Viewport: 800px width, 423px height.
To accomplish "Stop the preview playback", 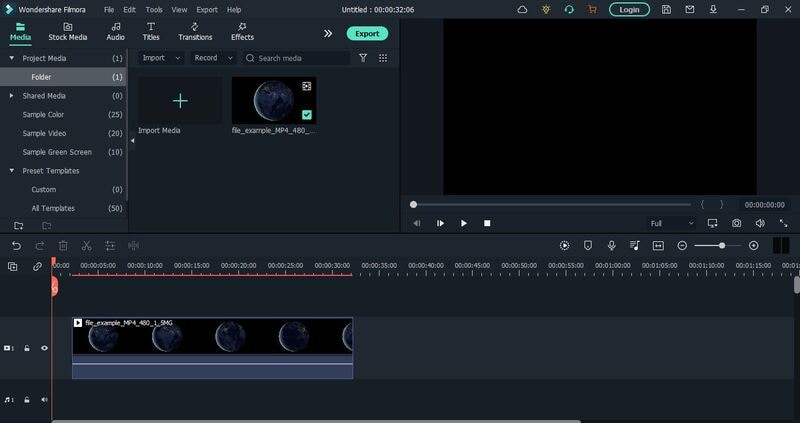I will click(487, 223).
